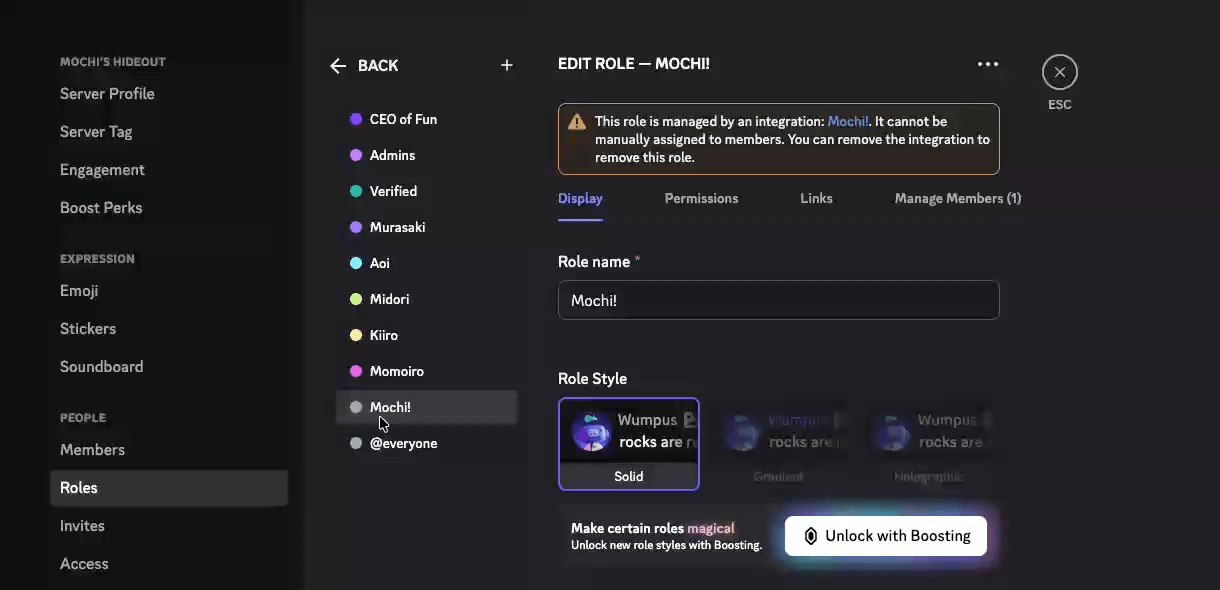Click the back arrow icon
Screen dimensions: 1220x590
338,66
